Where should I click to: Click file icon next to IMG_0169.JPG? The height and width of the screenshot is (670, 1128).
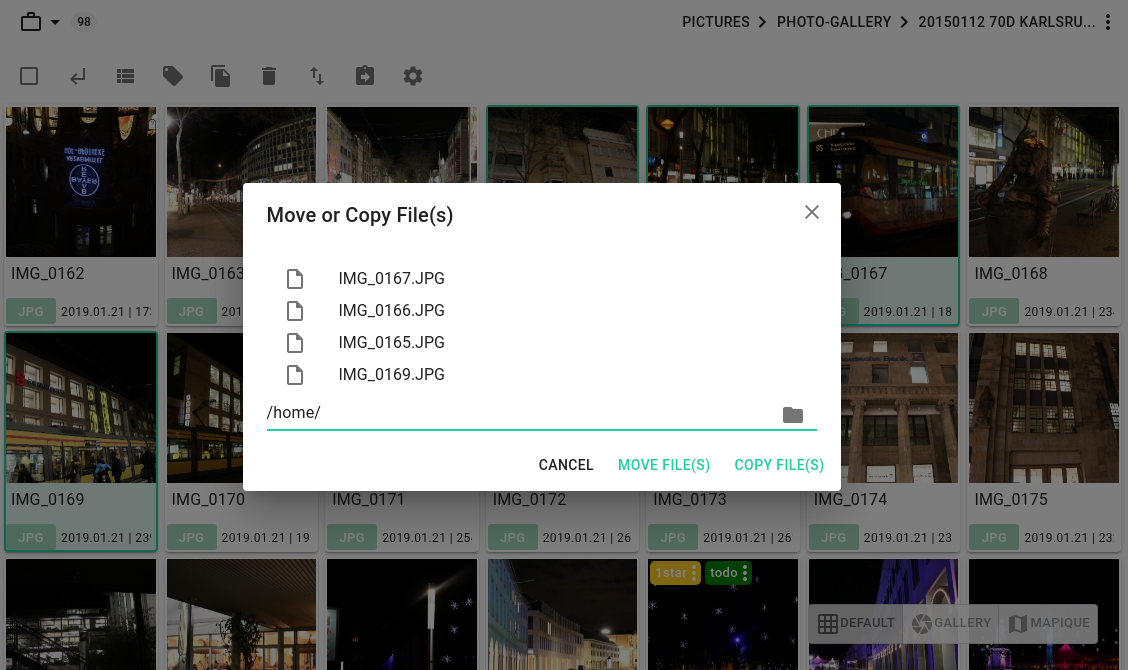tap(295, 375)
